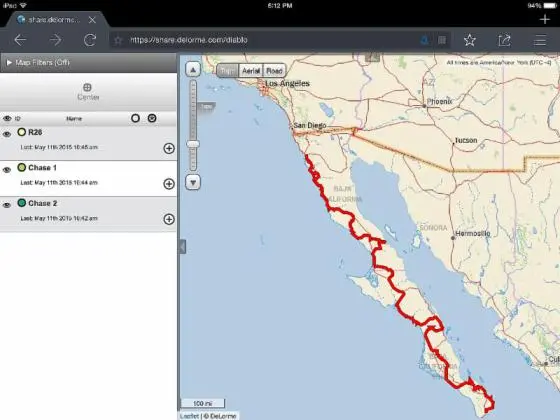This screenshot has width=560, height=420.
Task: Add R26 details with plus circle
Action: 169,148
